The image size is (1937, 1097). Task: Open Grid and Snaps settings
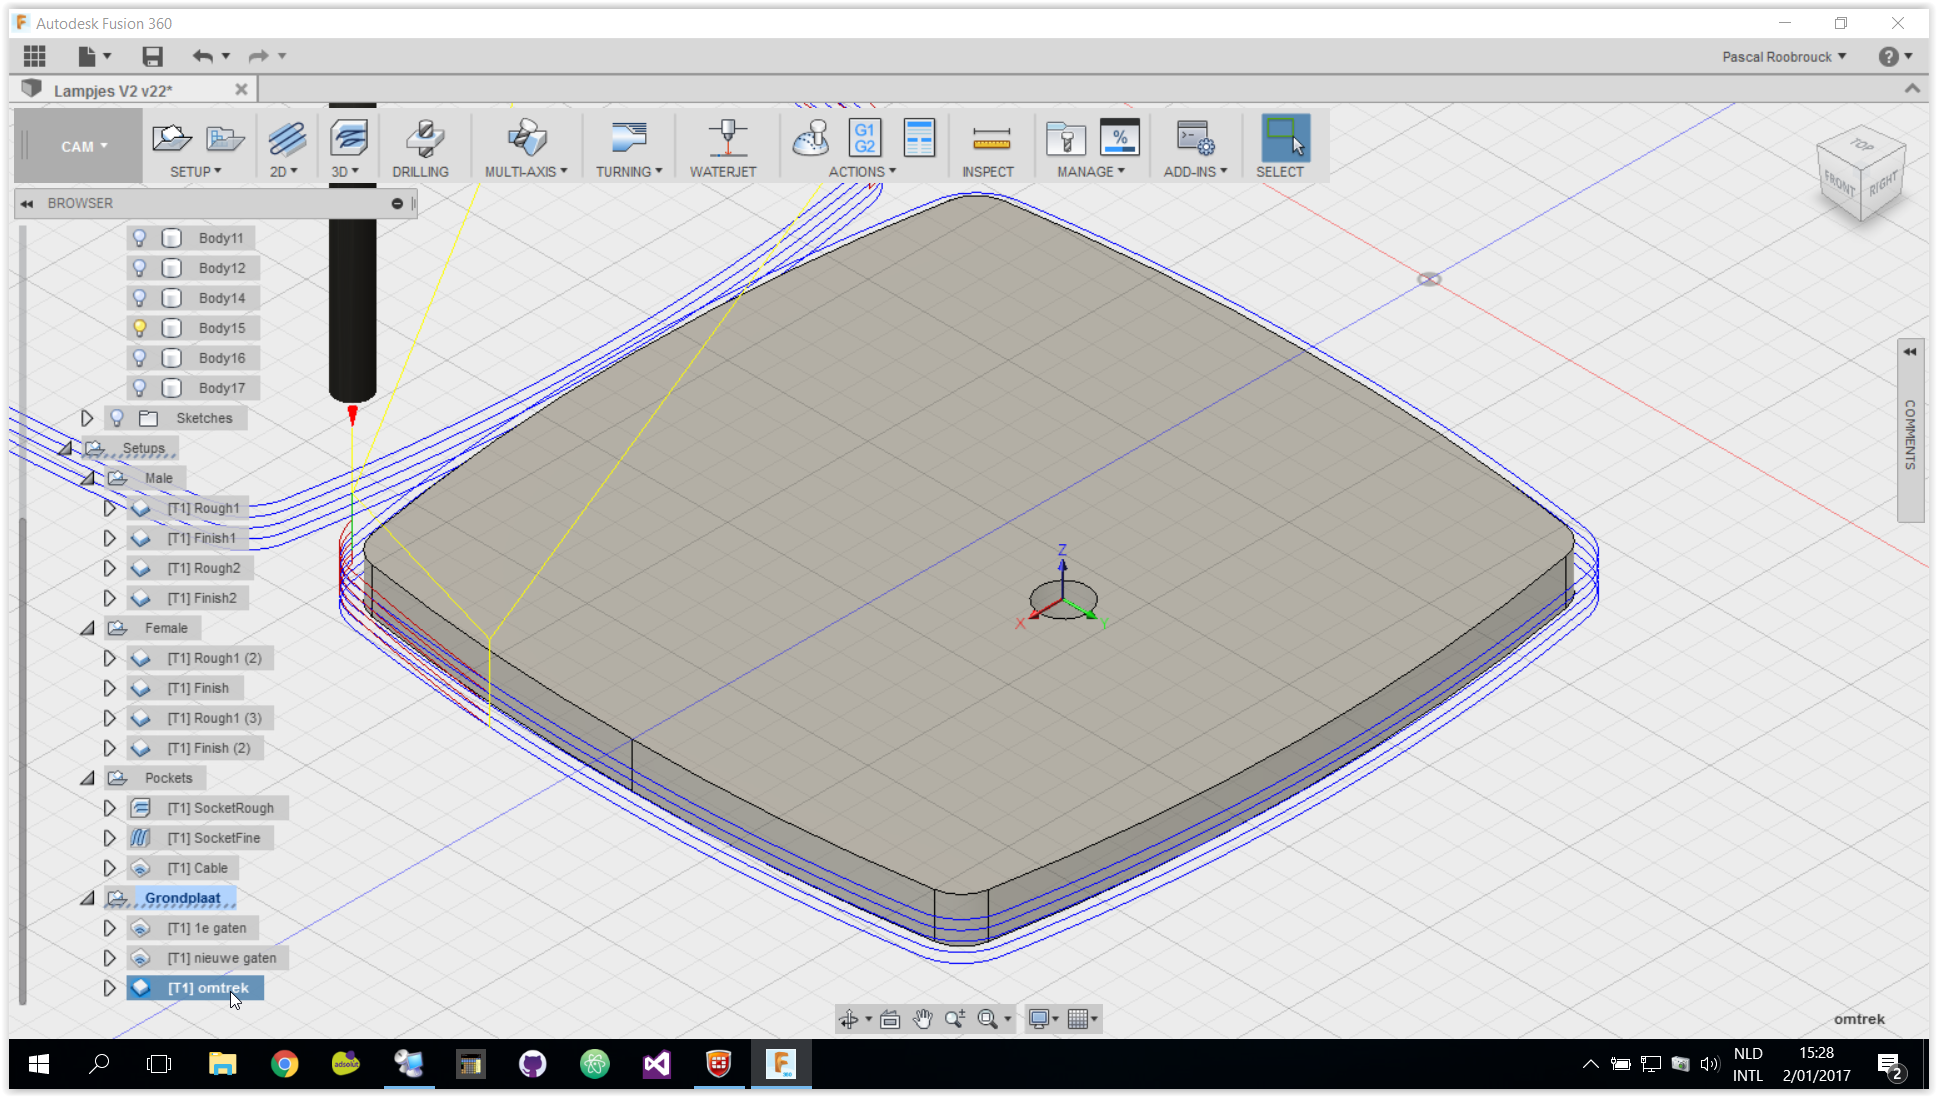(x=1078, y=1019)
